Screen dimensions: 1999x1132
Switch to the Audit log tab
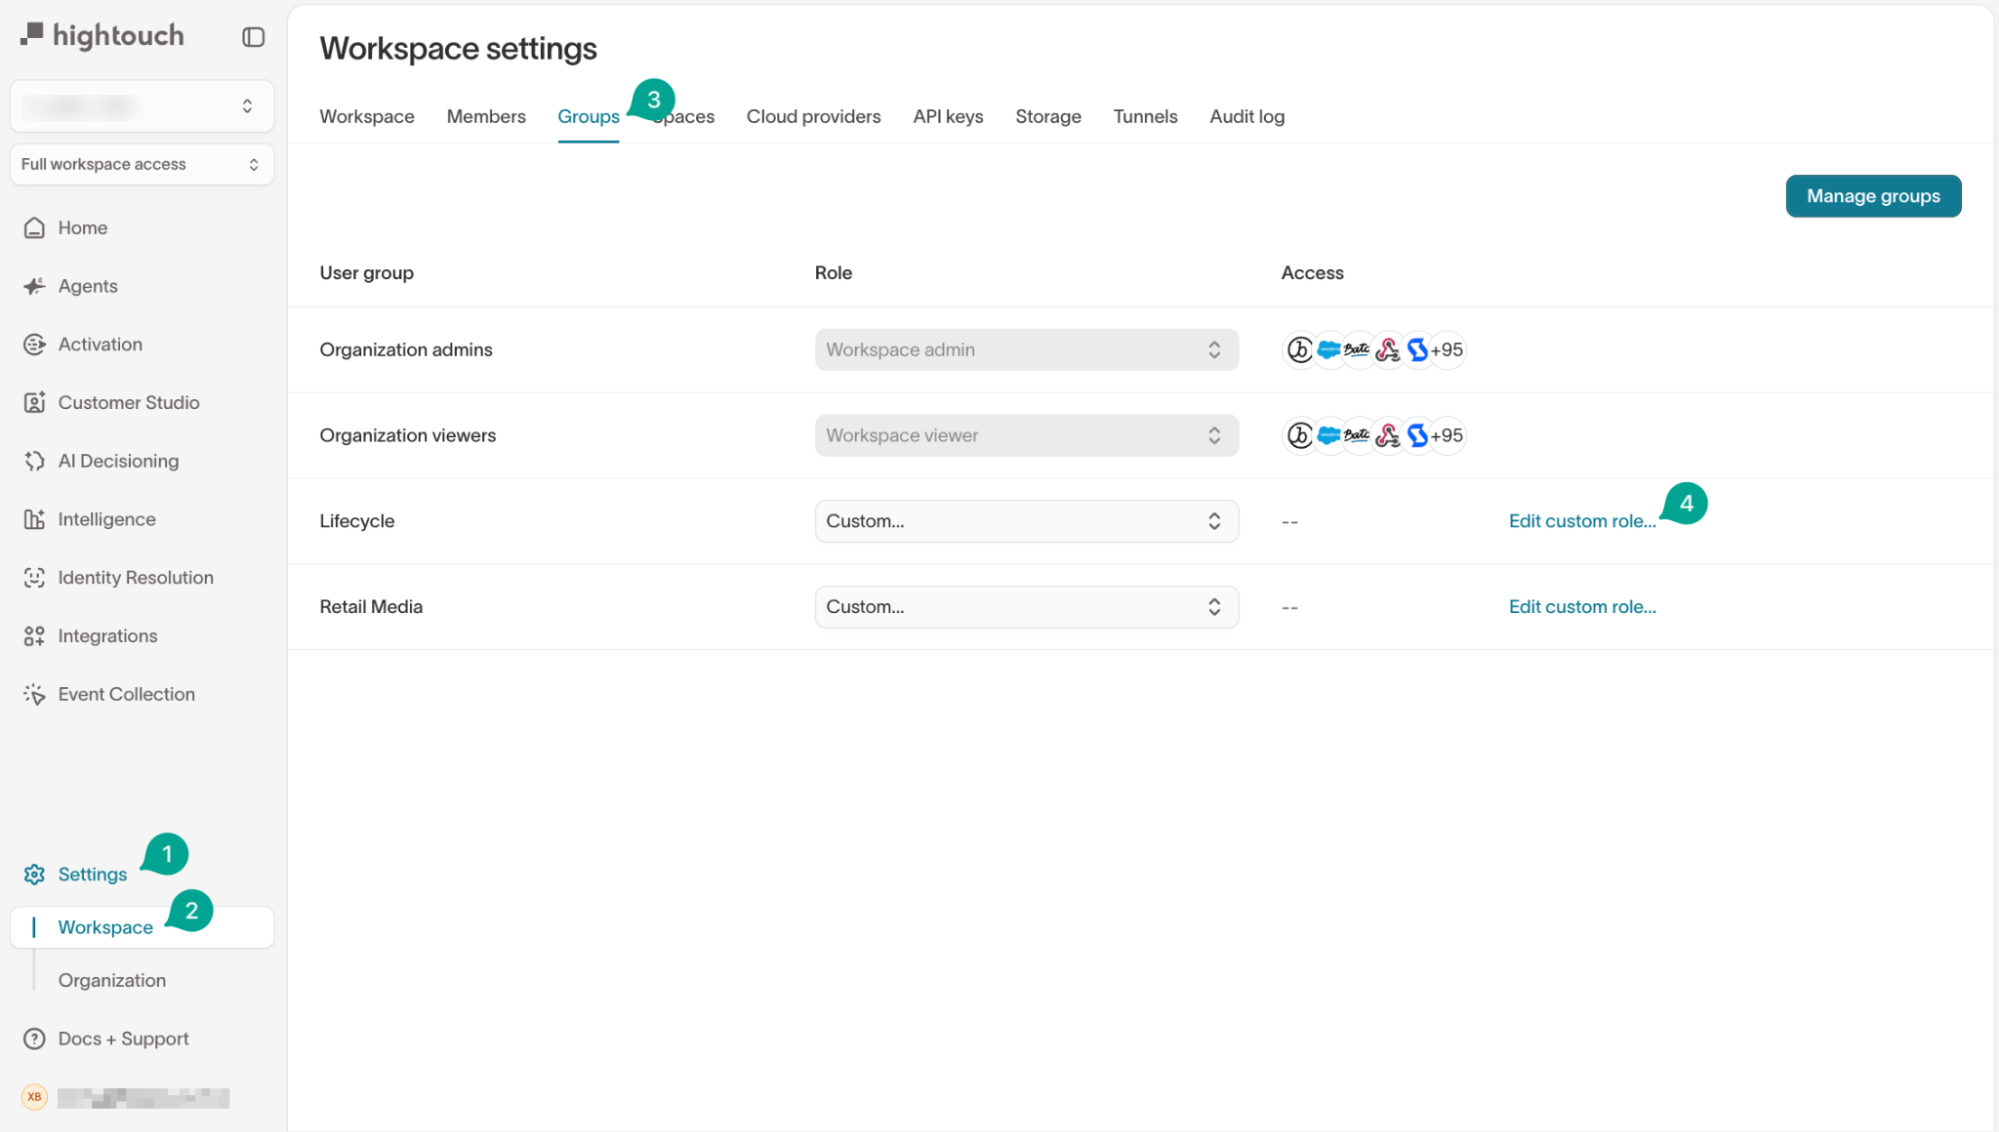coord(1246,116)
